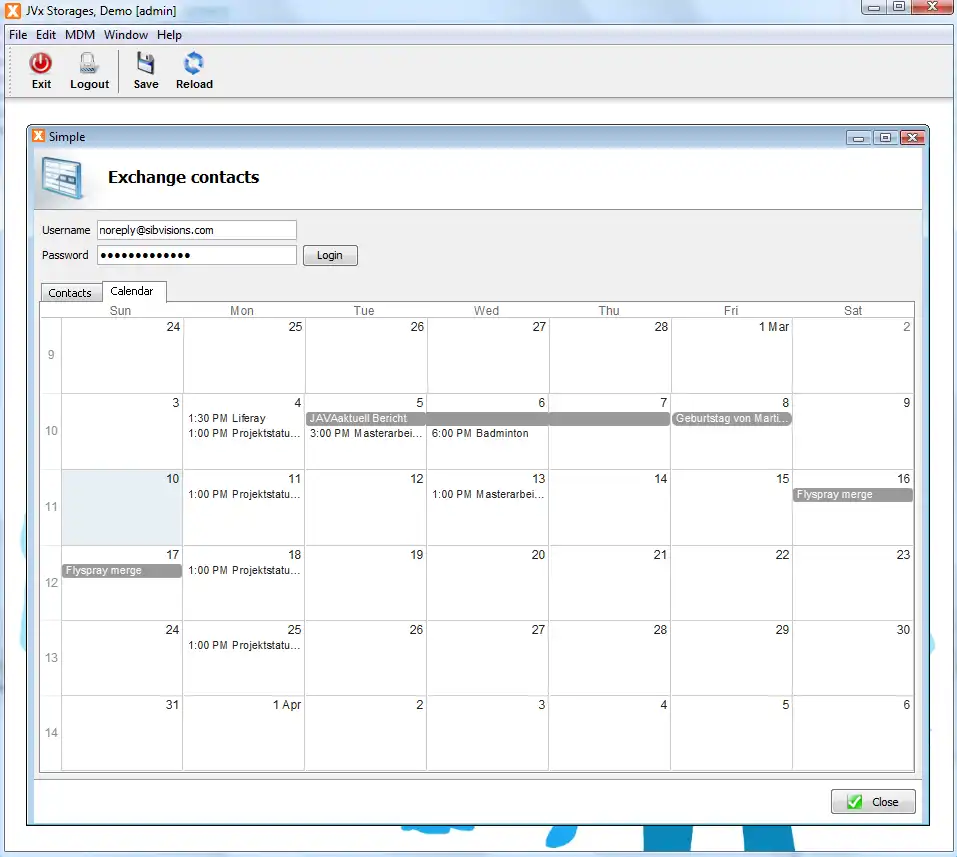Click the Sat column header
The width and height of the screenshot is (957, 857).
pos(853,310)
